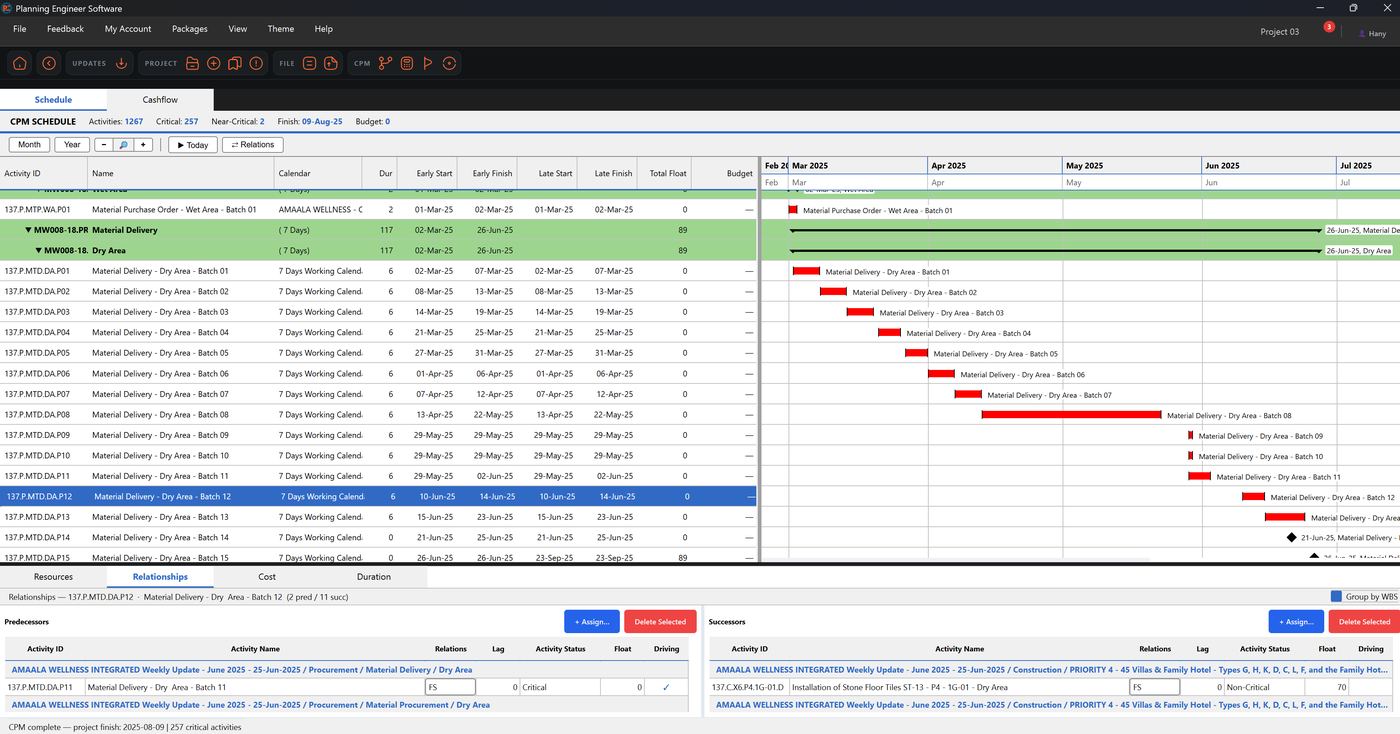This screenshot has width=1400, height=734.
Task: Click the CPM run play icon
Action: [428, 63]
